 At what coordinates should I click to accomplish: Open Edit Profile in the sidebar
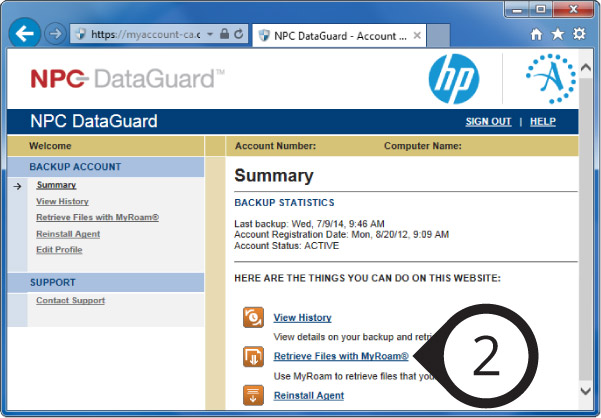(x=59, y=249)
